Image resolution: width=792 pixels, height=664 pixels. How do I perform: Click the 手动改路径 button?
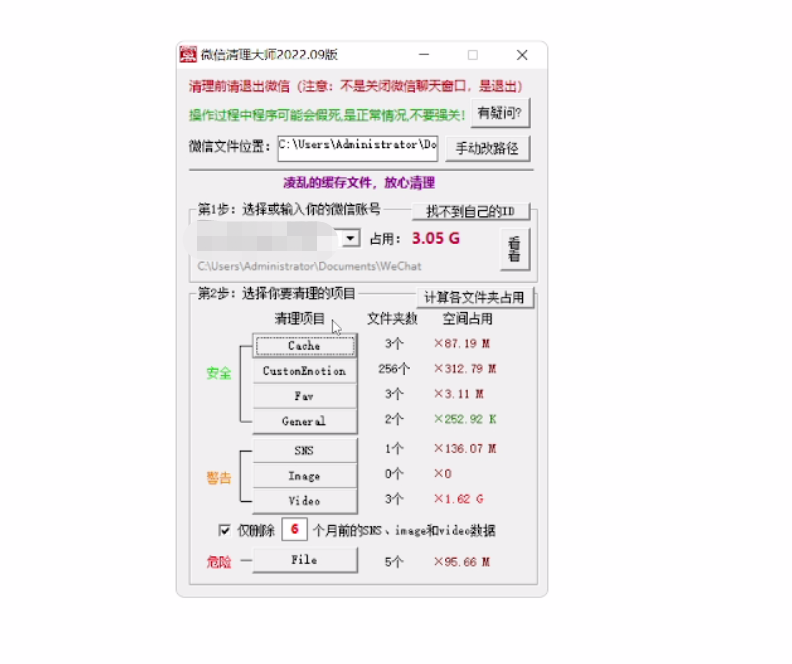point(487,148)
